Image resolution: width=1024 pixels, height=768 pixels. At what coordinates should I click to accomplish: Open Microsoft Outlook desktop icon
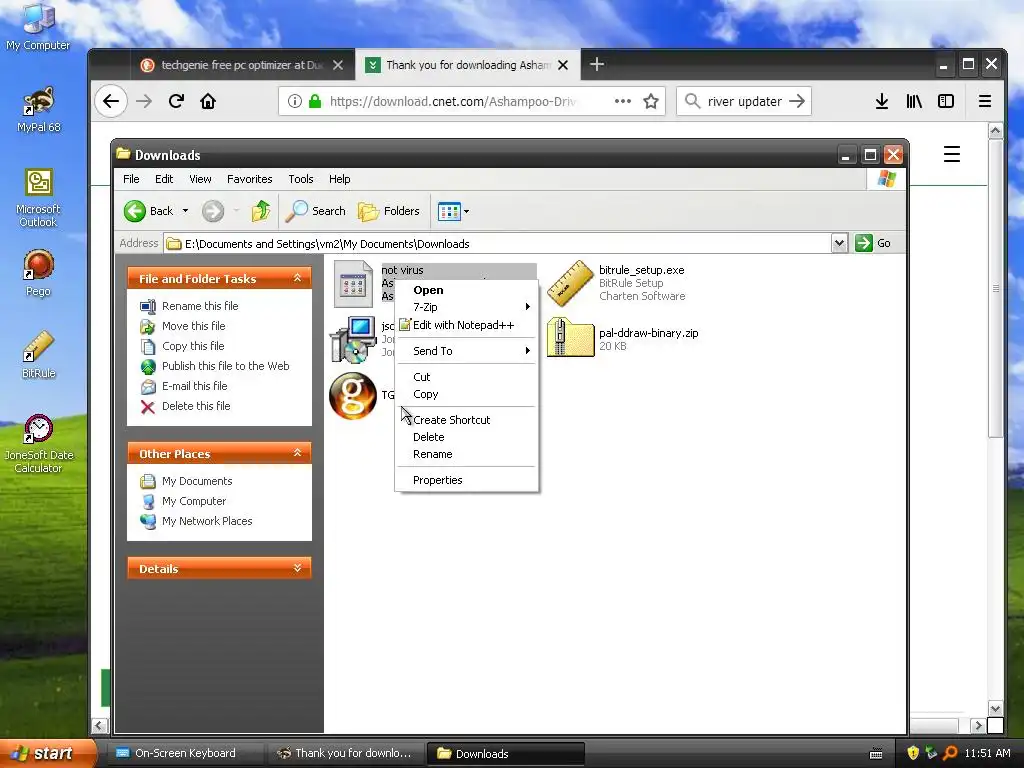coord(38,198)
